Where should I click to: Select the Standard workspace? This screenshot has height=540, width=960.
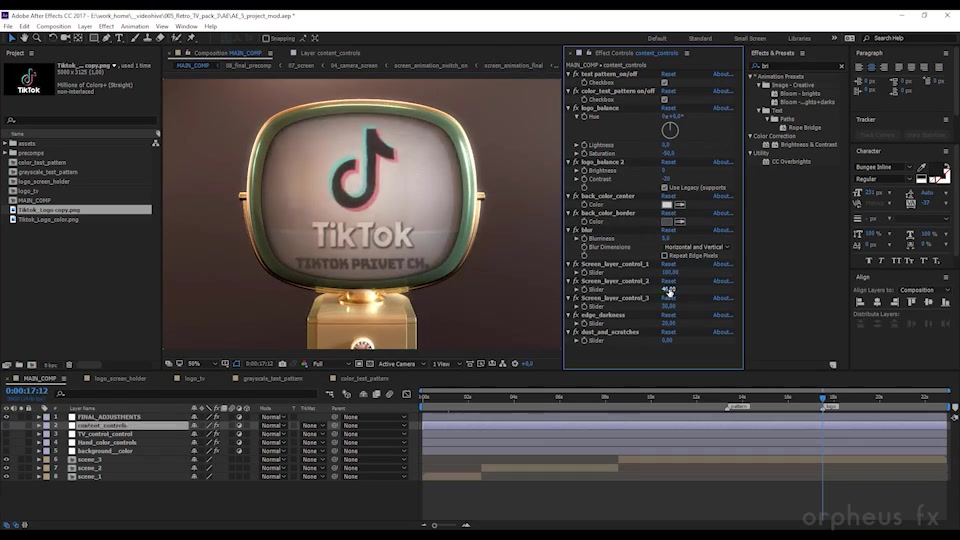(700, 39)
